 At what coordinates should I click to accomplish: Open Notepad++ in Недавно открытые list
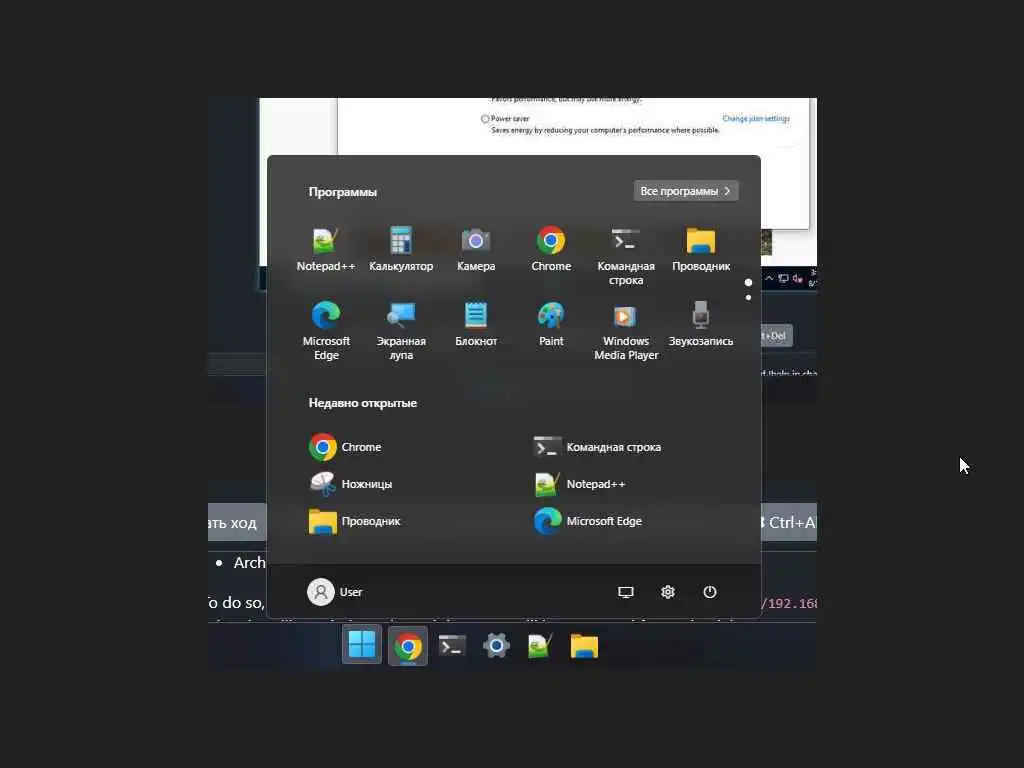click(x=580, y=484)
